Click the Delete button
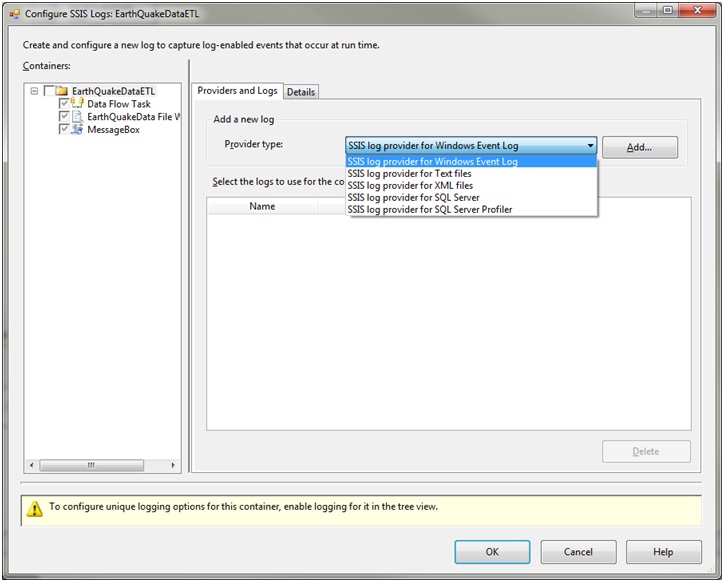This screenshot has height=582, width=724. 646,451
